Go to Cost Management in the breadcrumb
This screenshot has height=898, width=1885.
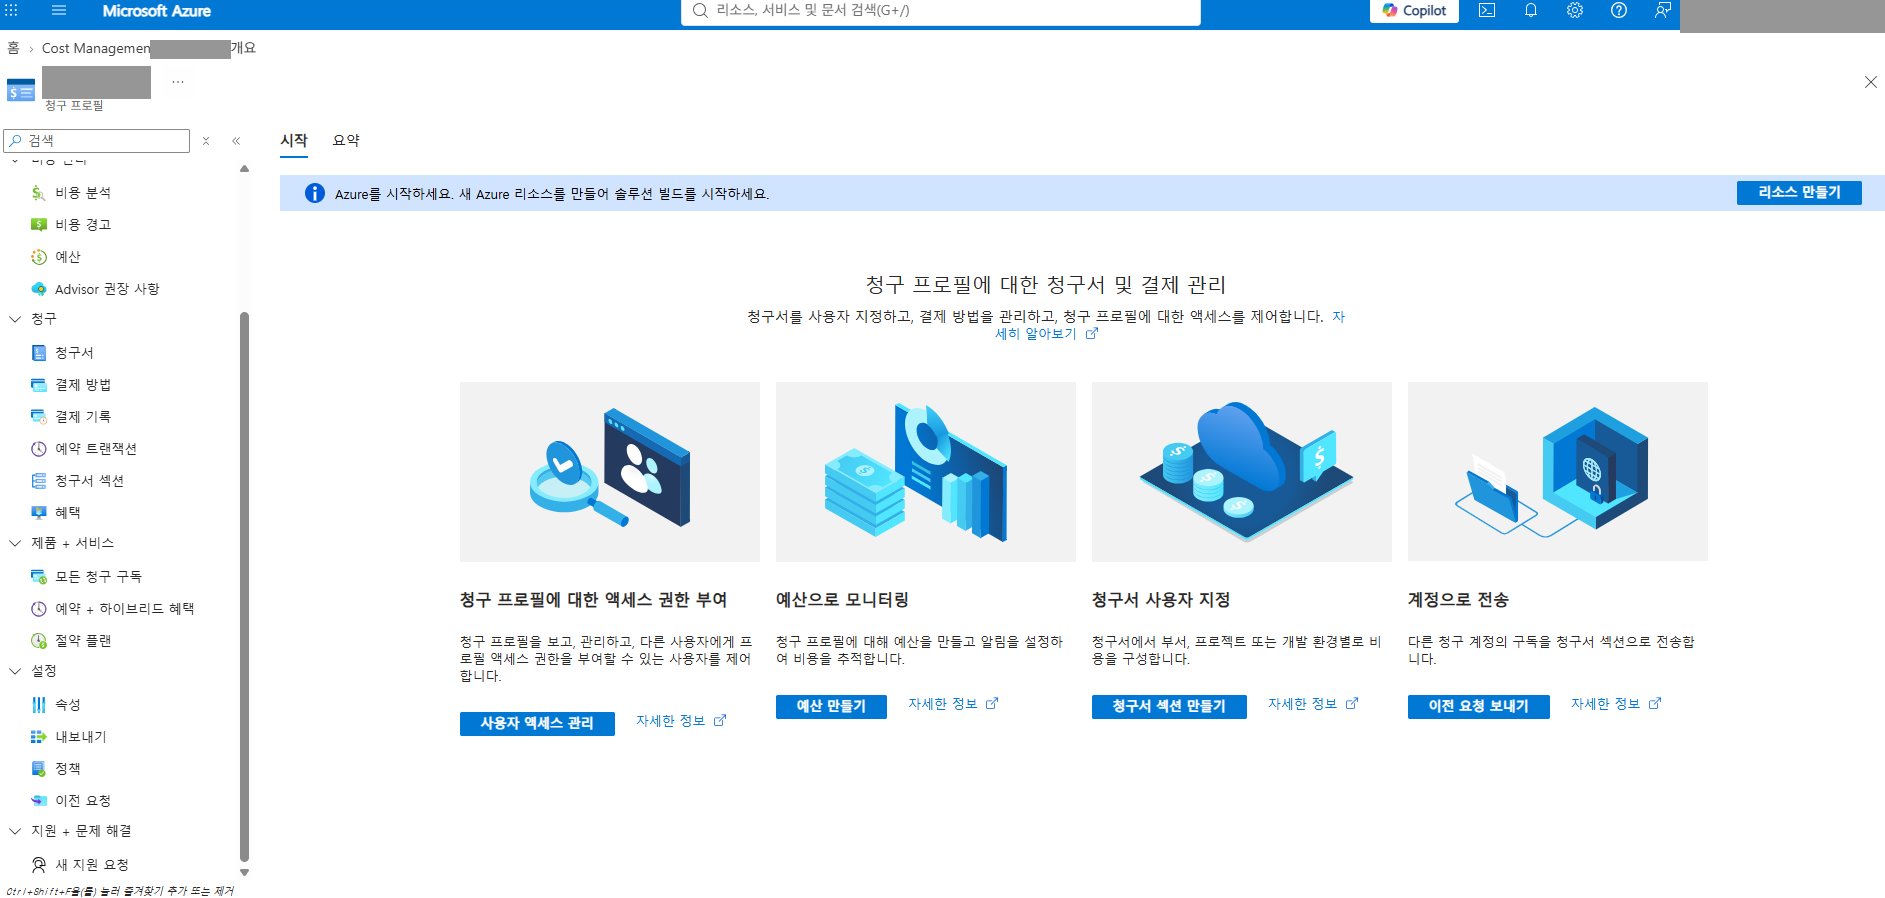96,48
